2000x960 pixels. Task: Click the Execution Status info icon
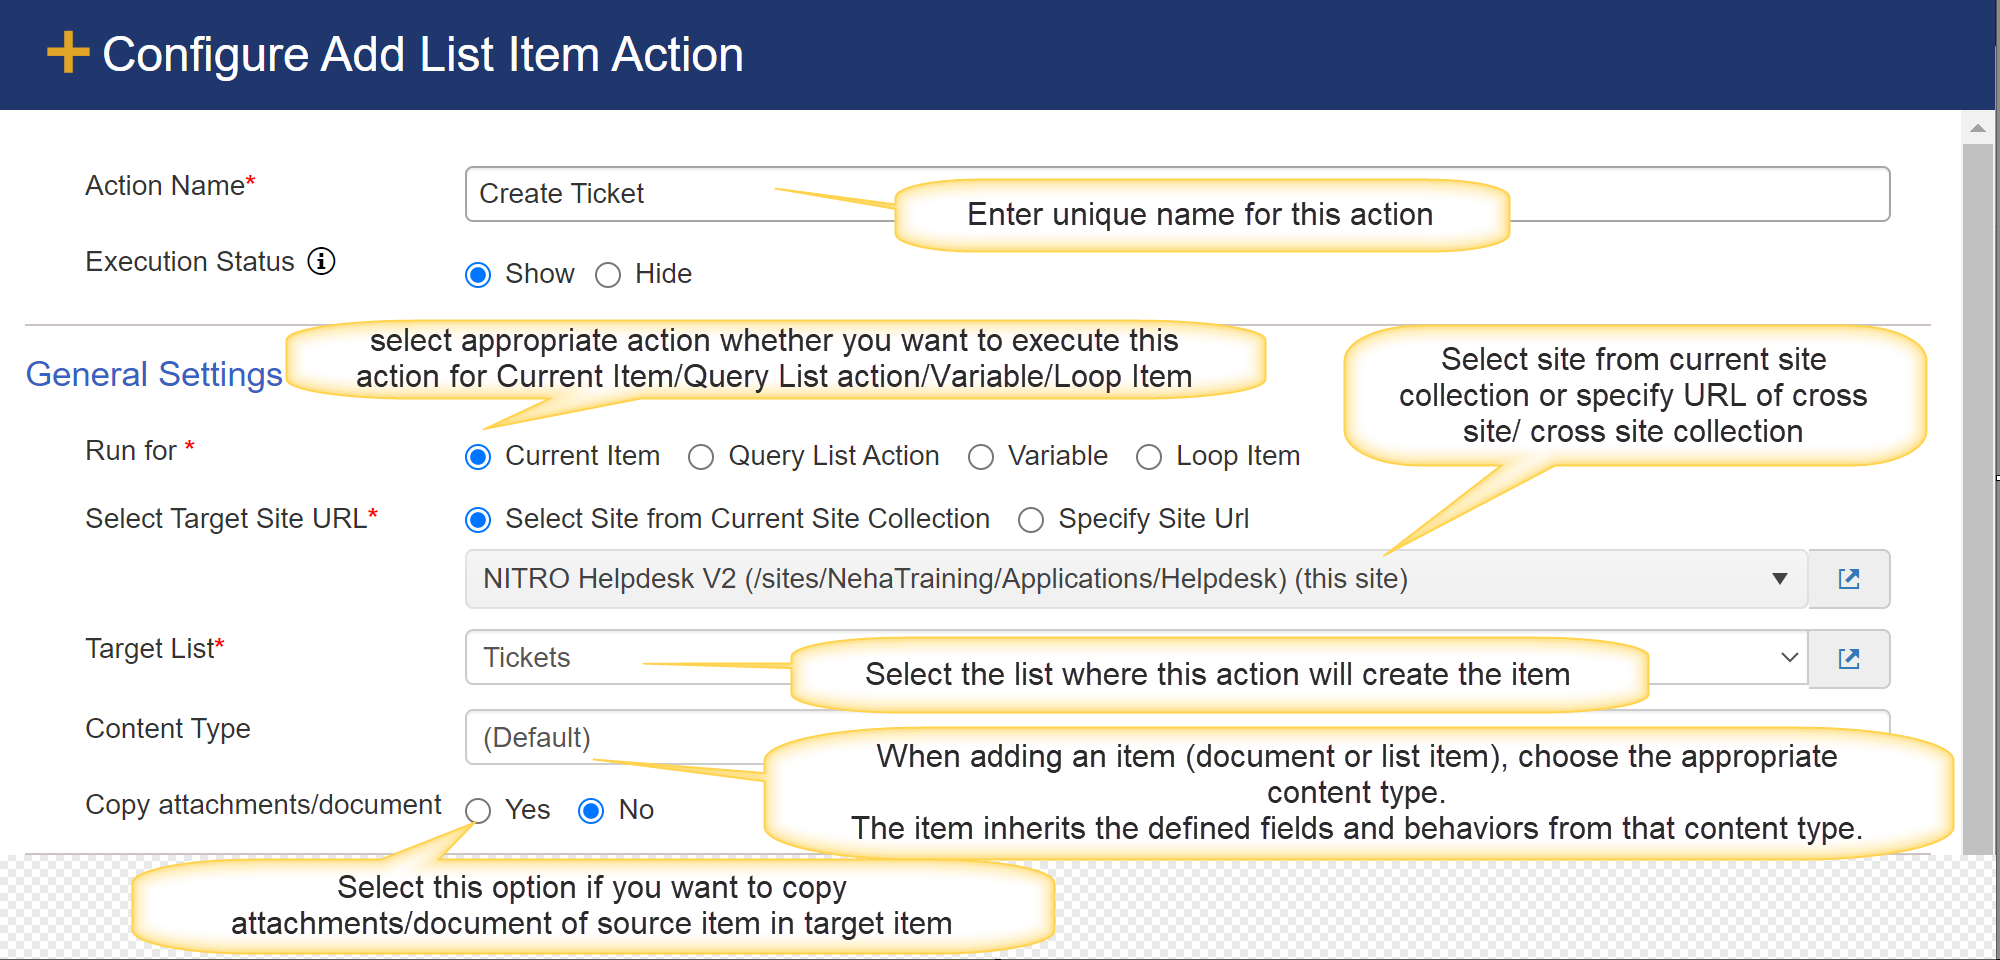[321, 261]
